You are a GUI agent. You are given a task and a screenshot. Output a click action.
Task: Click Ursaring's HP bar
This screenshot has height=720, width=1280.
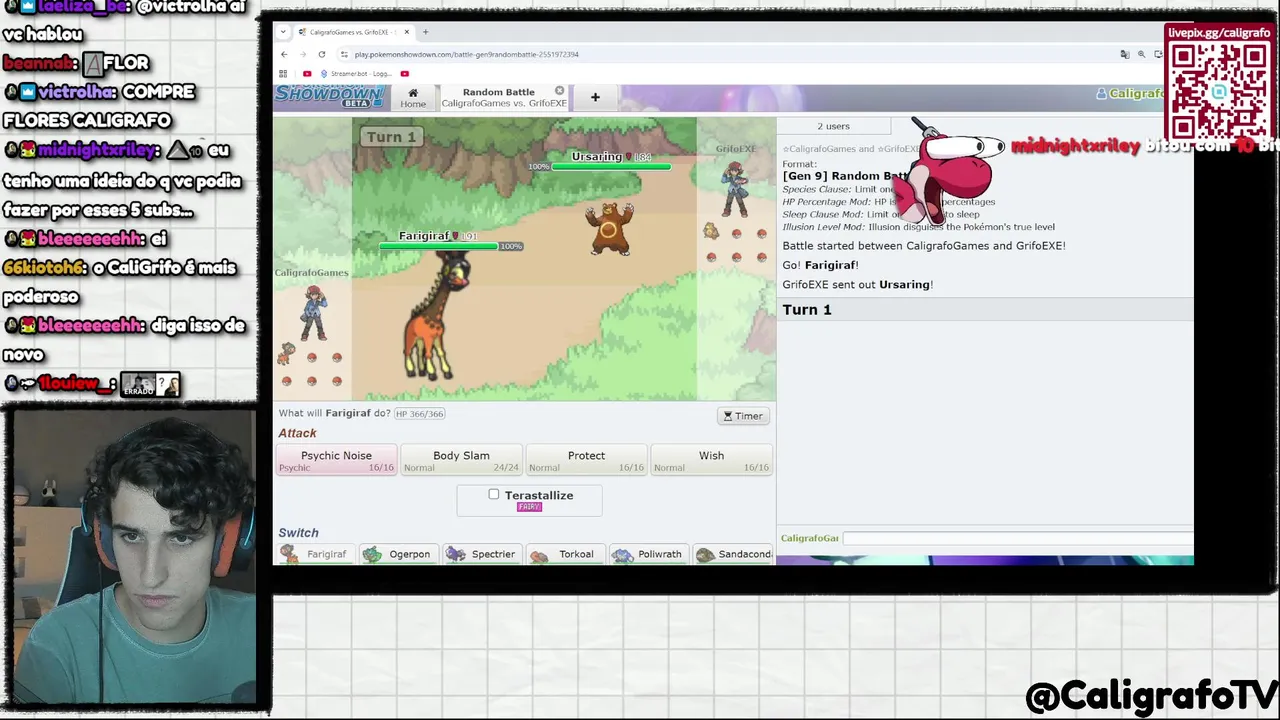(x=611, y=167)
